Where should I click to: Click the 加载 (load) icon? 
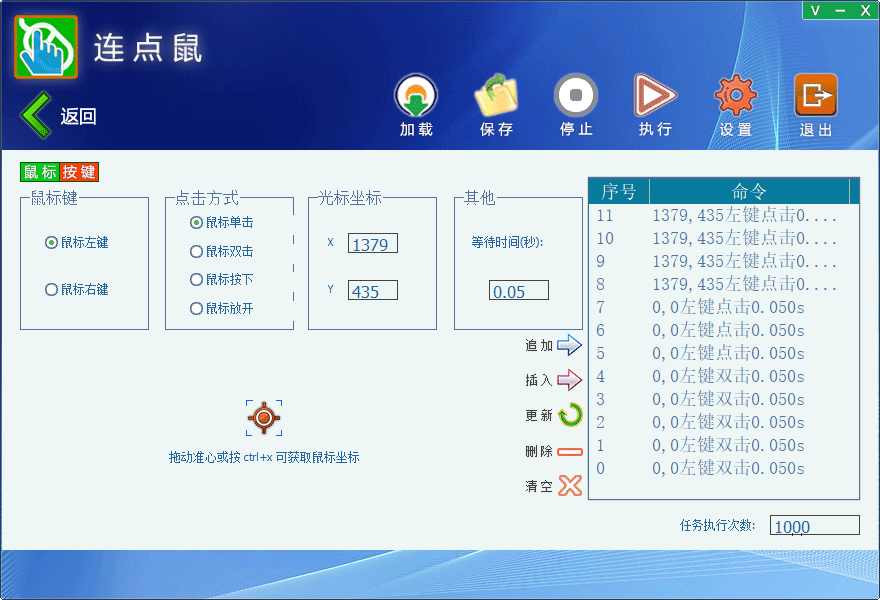click(x=416, y=96)
